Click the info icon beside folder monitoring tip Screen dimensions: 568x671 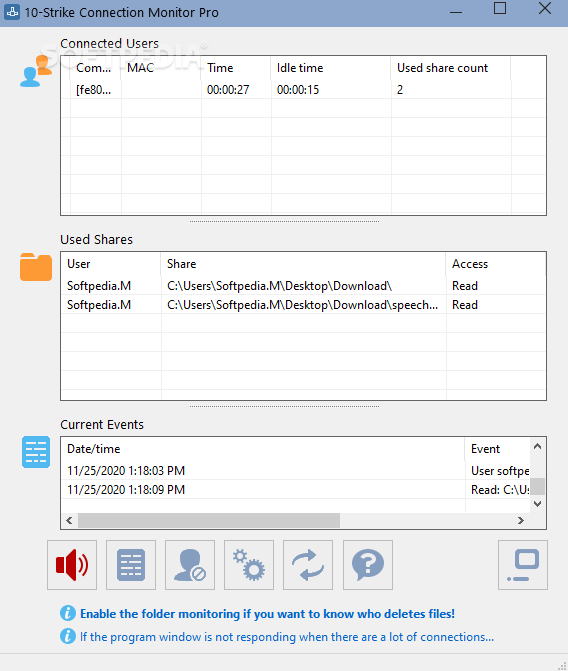68,613
